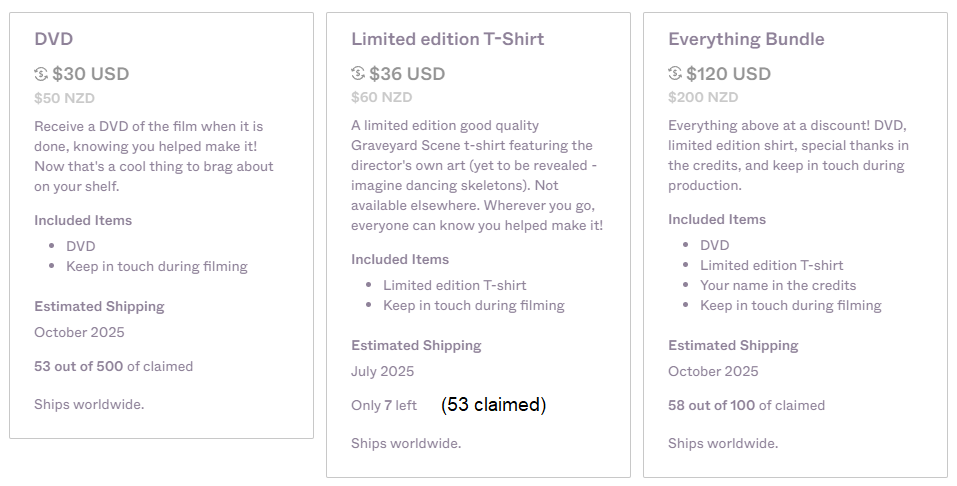Click the $120 USD price
The width and height of the screenshot is (957, 486).
point(728,73)
